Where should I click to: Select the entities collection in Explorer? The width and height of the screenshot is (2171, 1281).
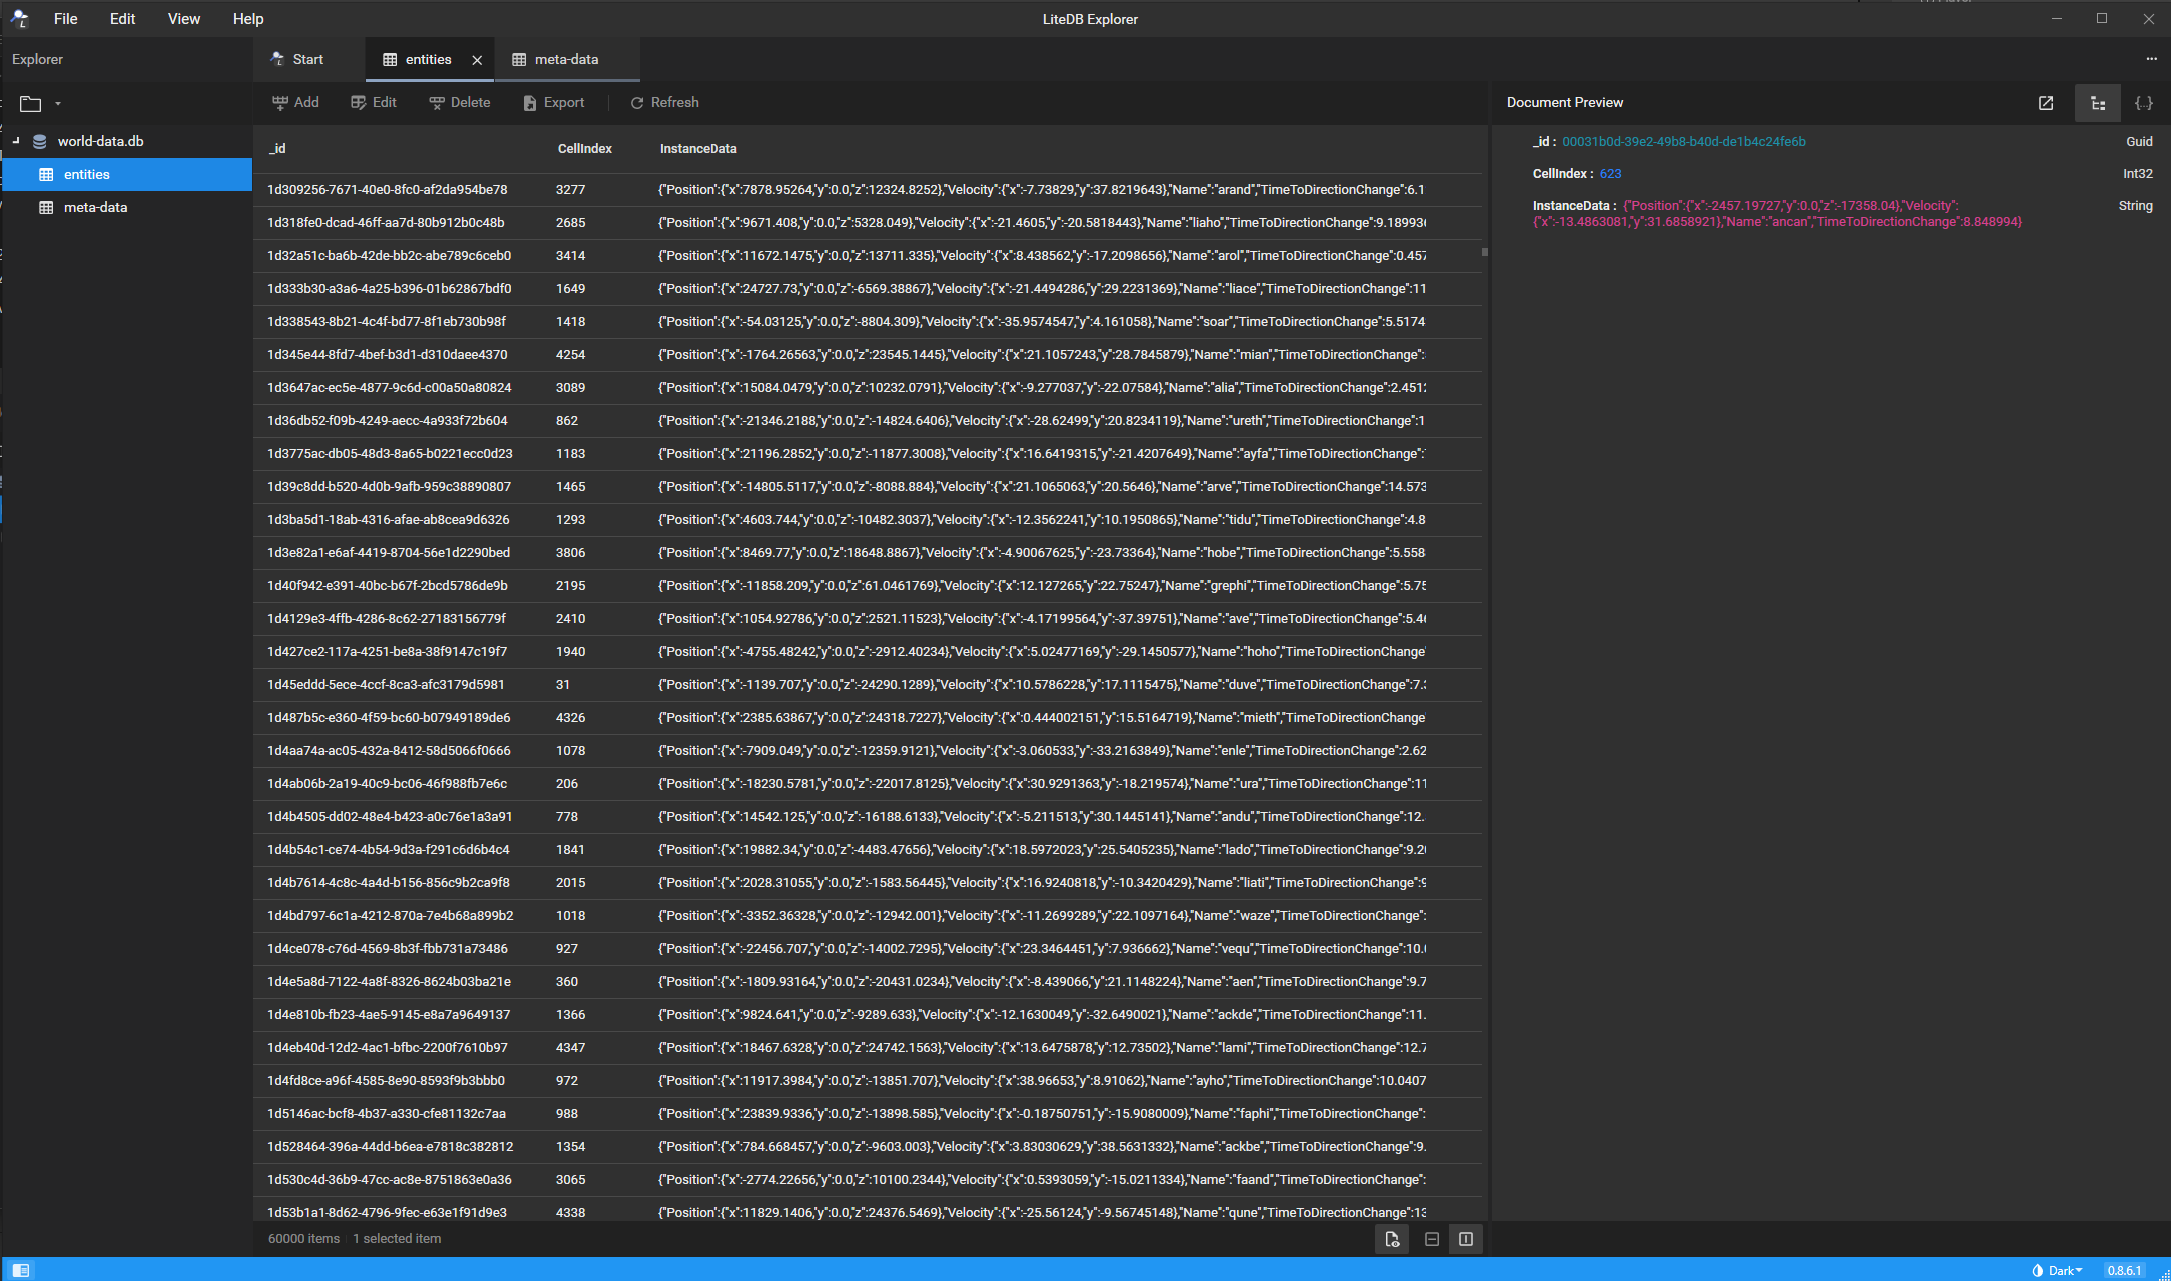pyautogui.click(x=127, y=174)
